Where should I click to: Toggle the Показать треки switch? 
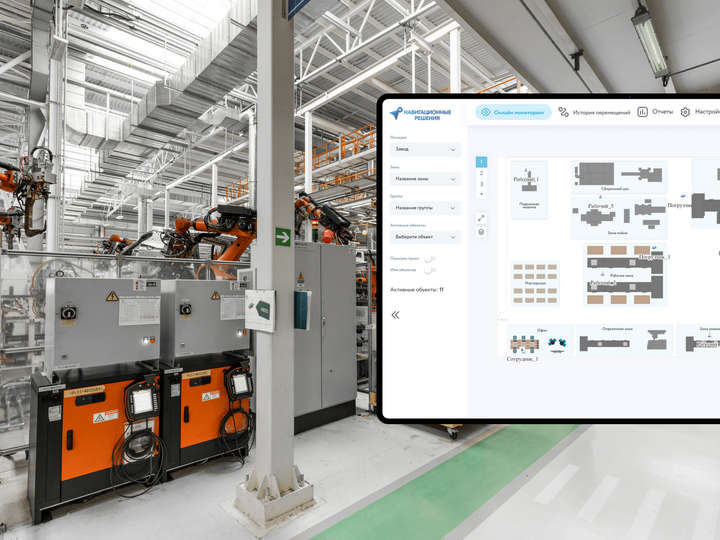tap(430, 259)
